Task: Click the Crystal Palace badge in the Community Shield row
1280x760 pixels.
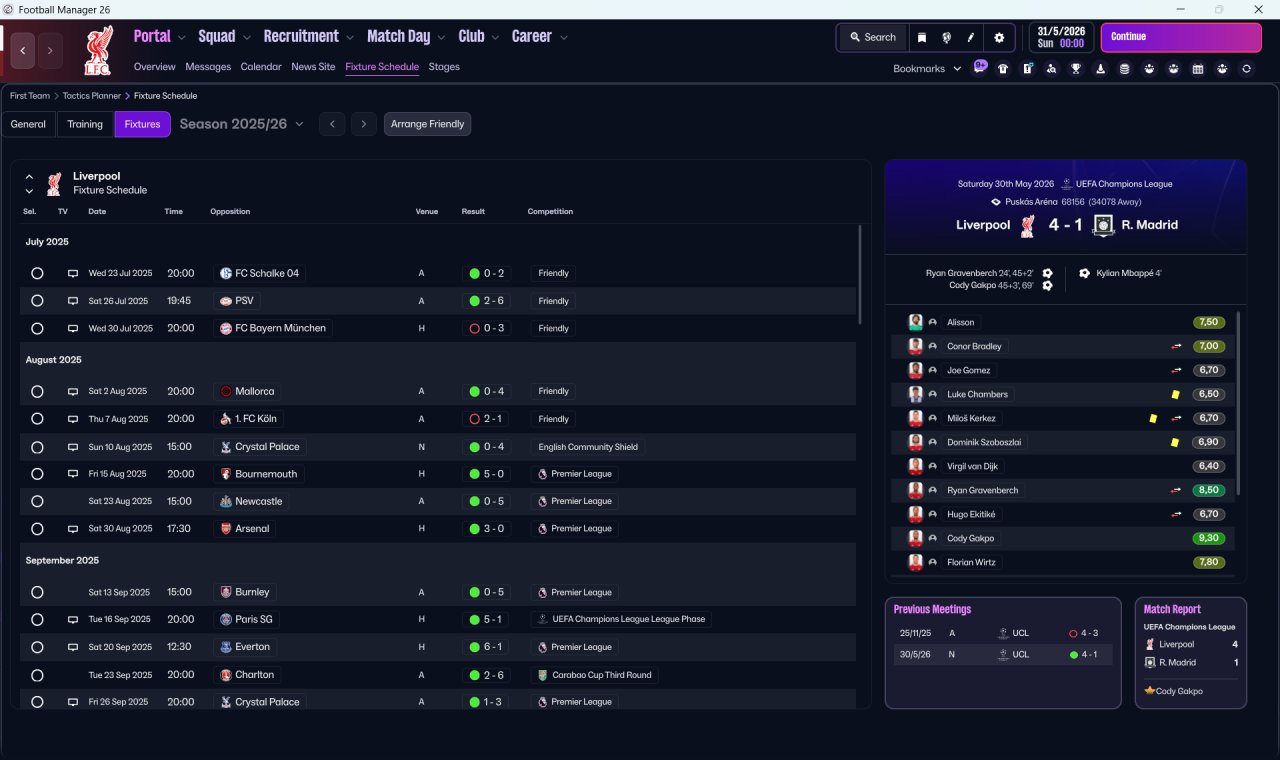Action: [x=225, y=447]
